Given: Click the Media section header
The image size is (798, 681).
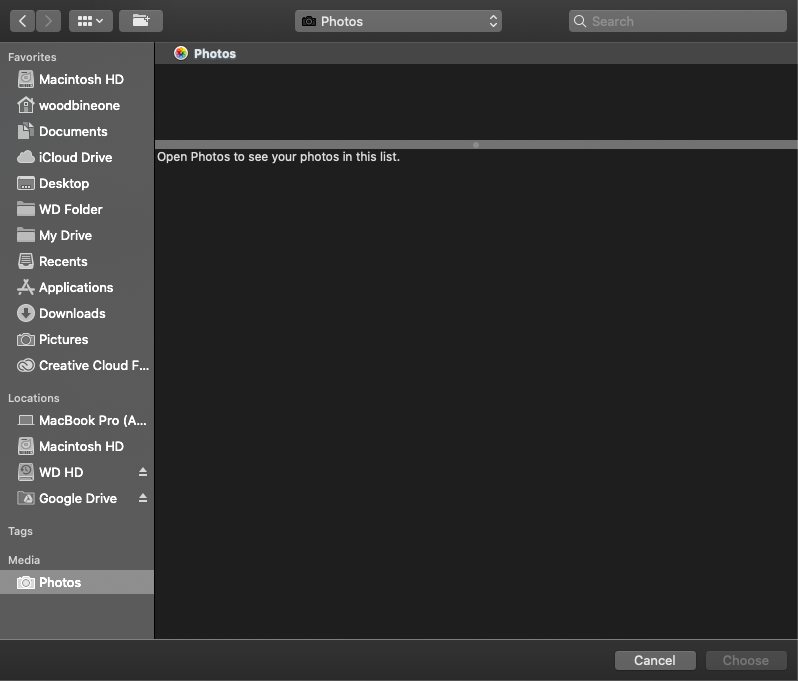Looking at the screenshot, I should 24,560.
